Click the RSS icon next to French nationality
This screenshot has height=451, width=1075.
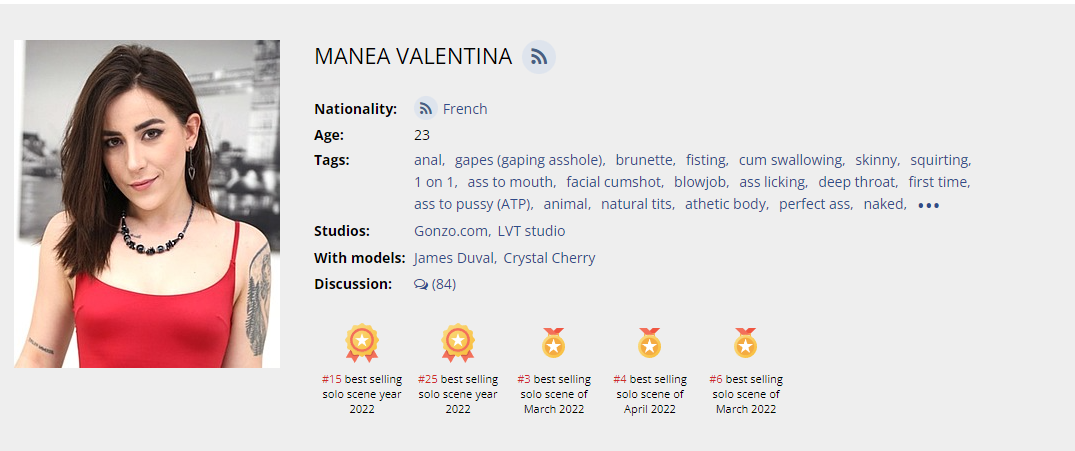(x=425, y=109)
